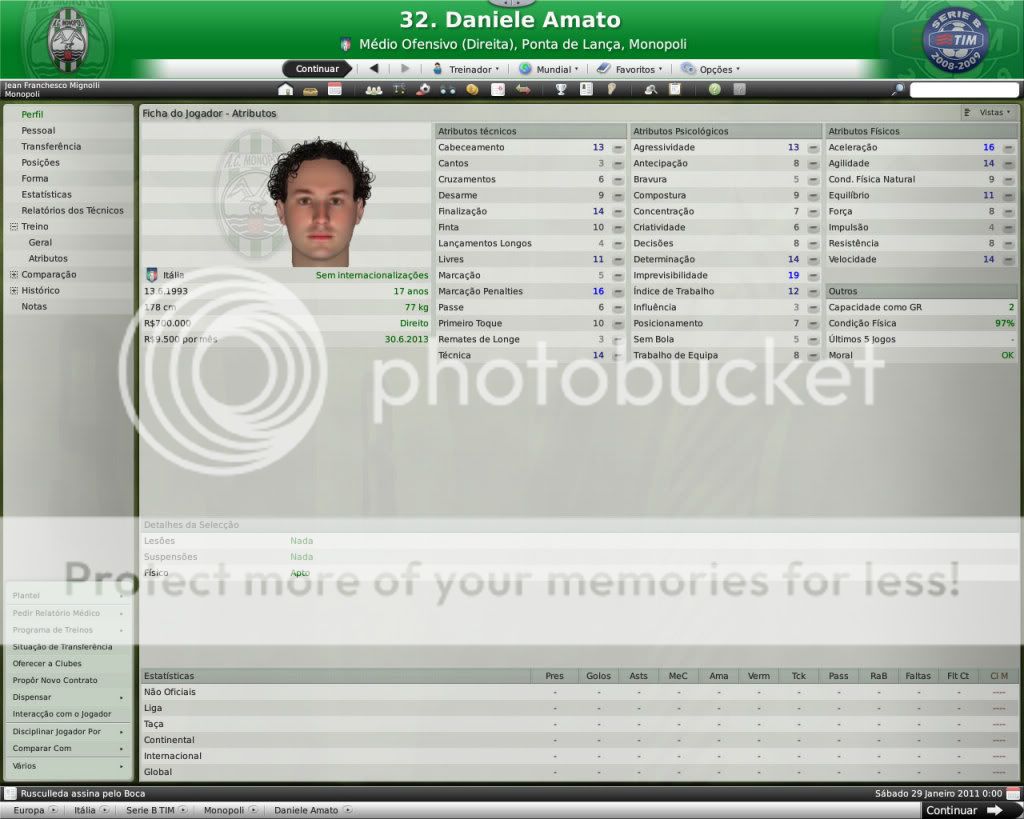
Task: Toggle the button beside Imprevisibilidade attribute
Action: (x=813, y=276)
